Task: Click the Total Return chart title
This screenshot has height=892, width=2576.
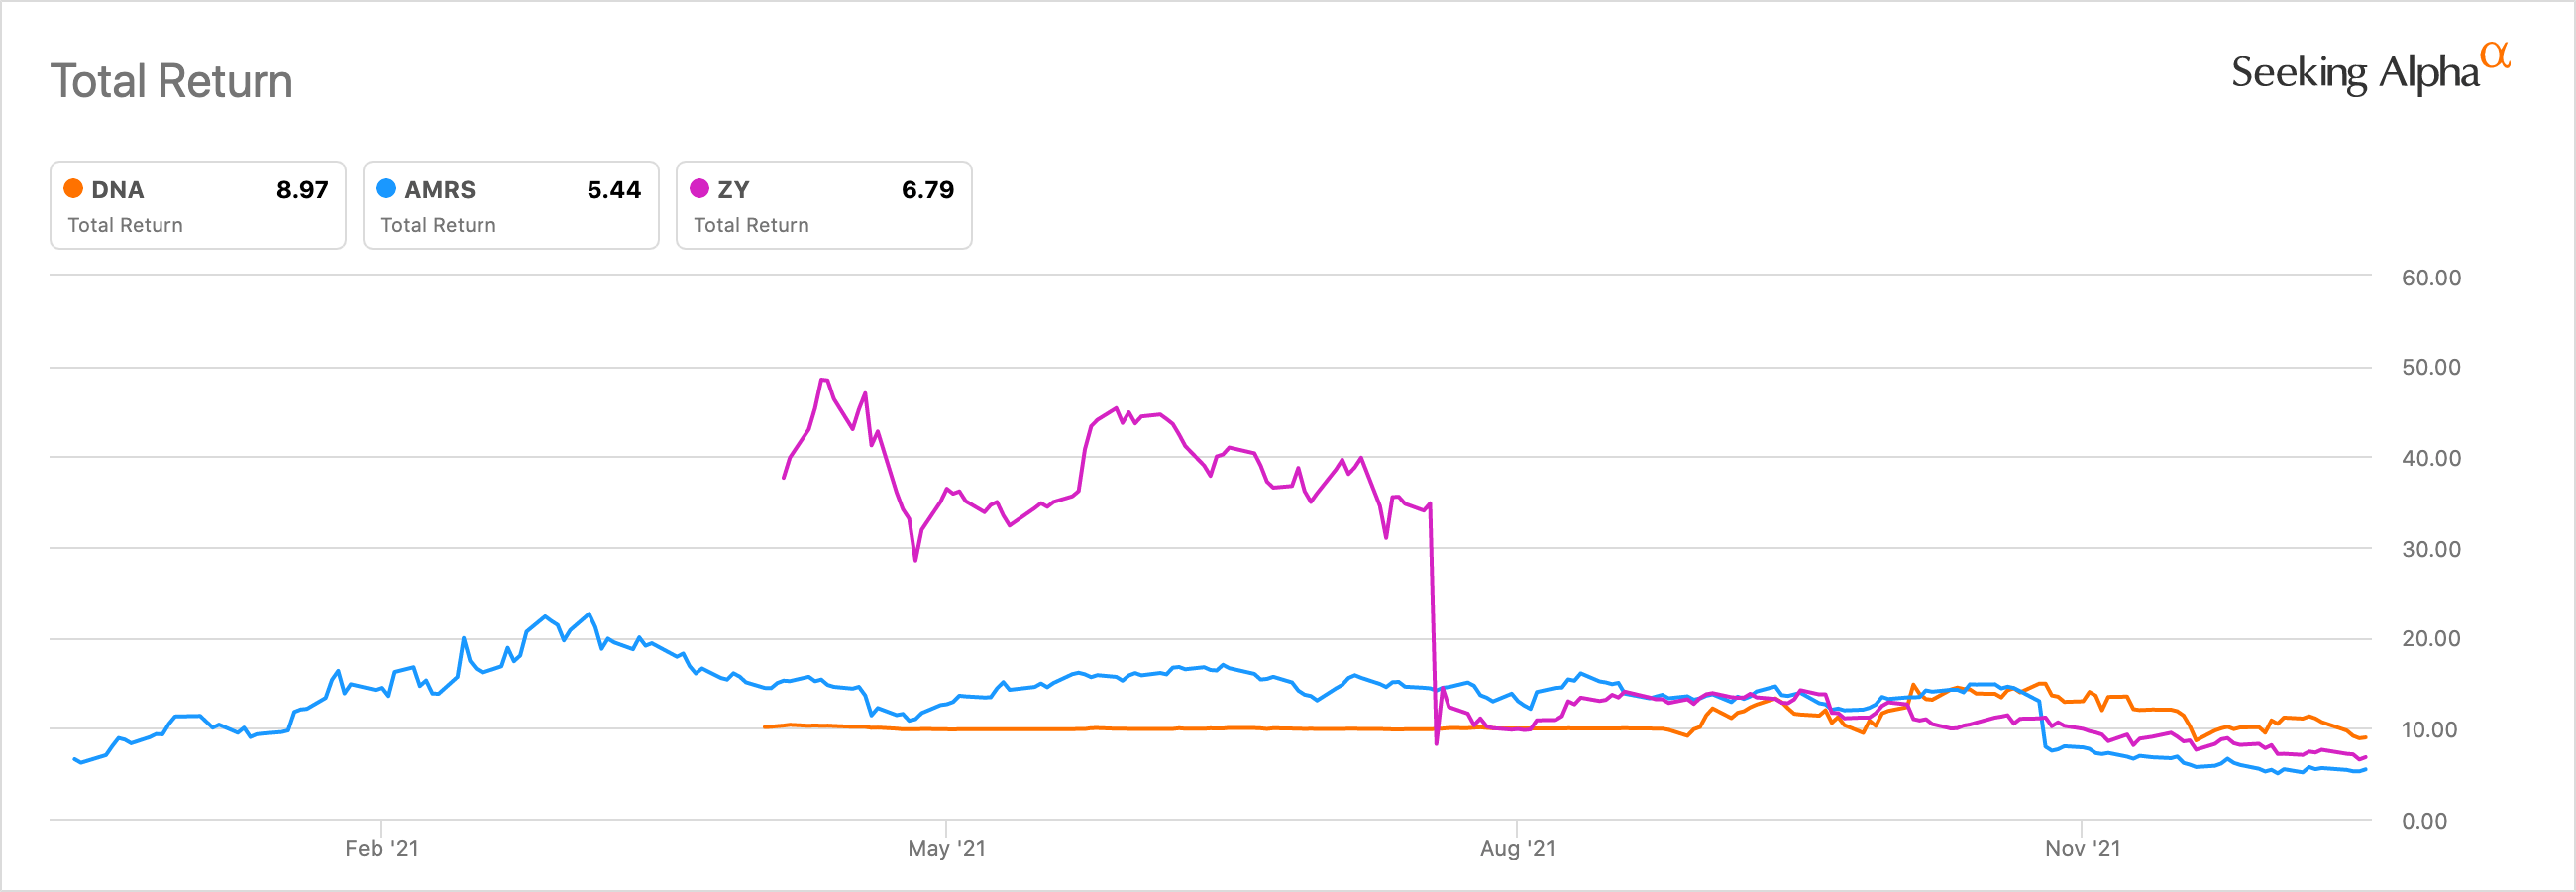Action: click(x=172, y=82)
